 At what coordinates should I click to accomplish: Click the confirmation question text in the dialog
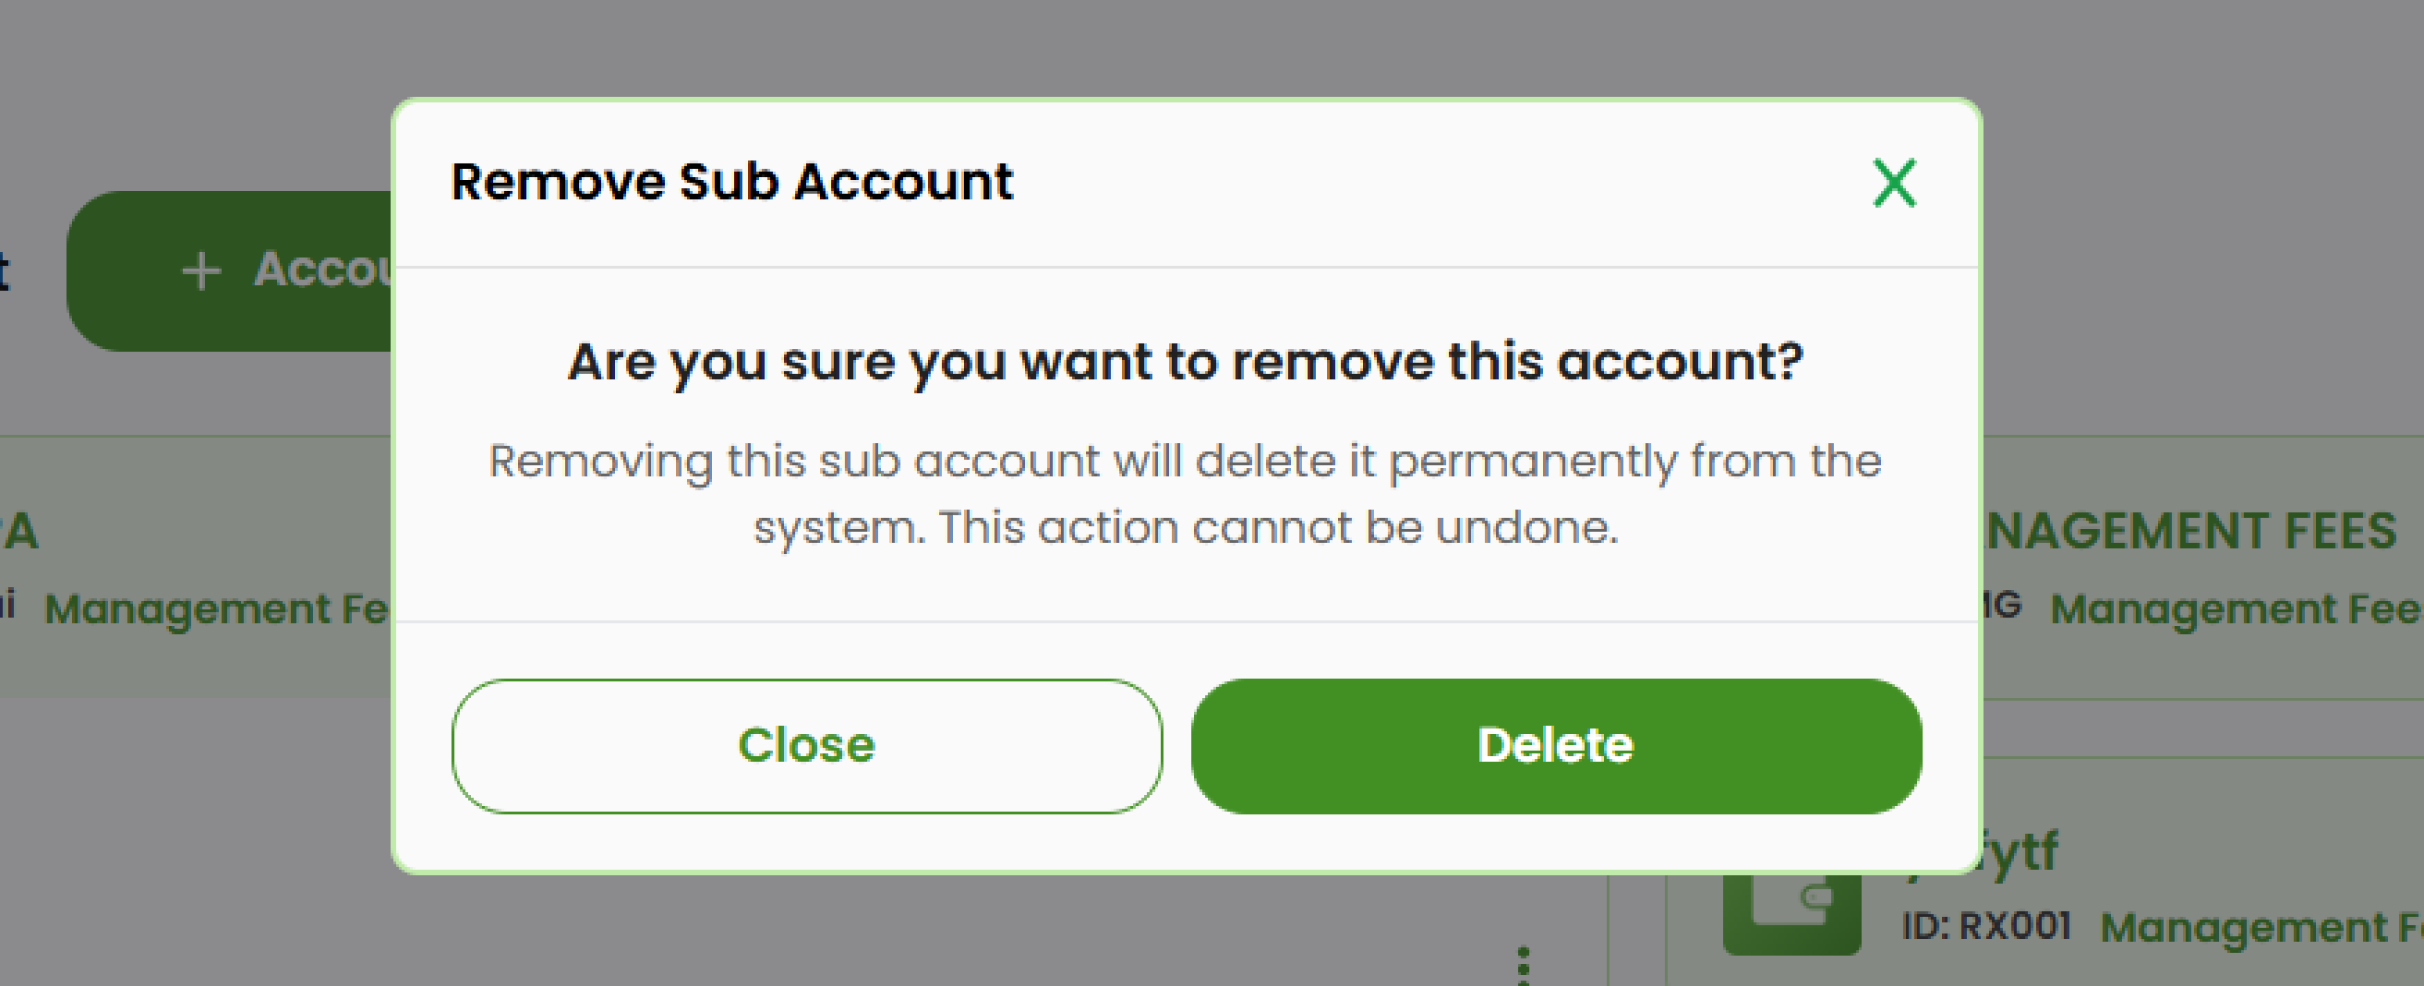click(1186, 362)
